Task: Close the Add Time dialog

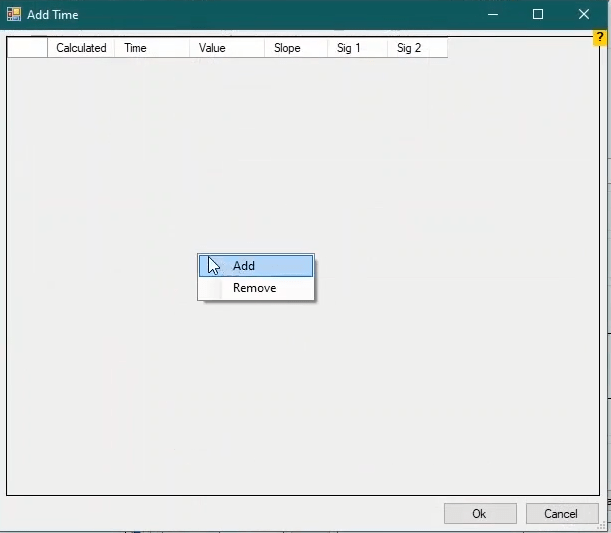Action: [x=584, y=15]
